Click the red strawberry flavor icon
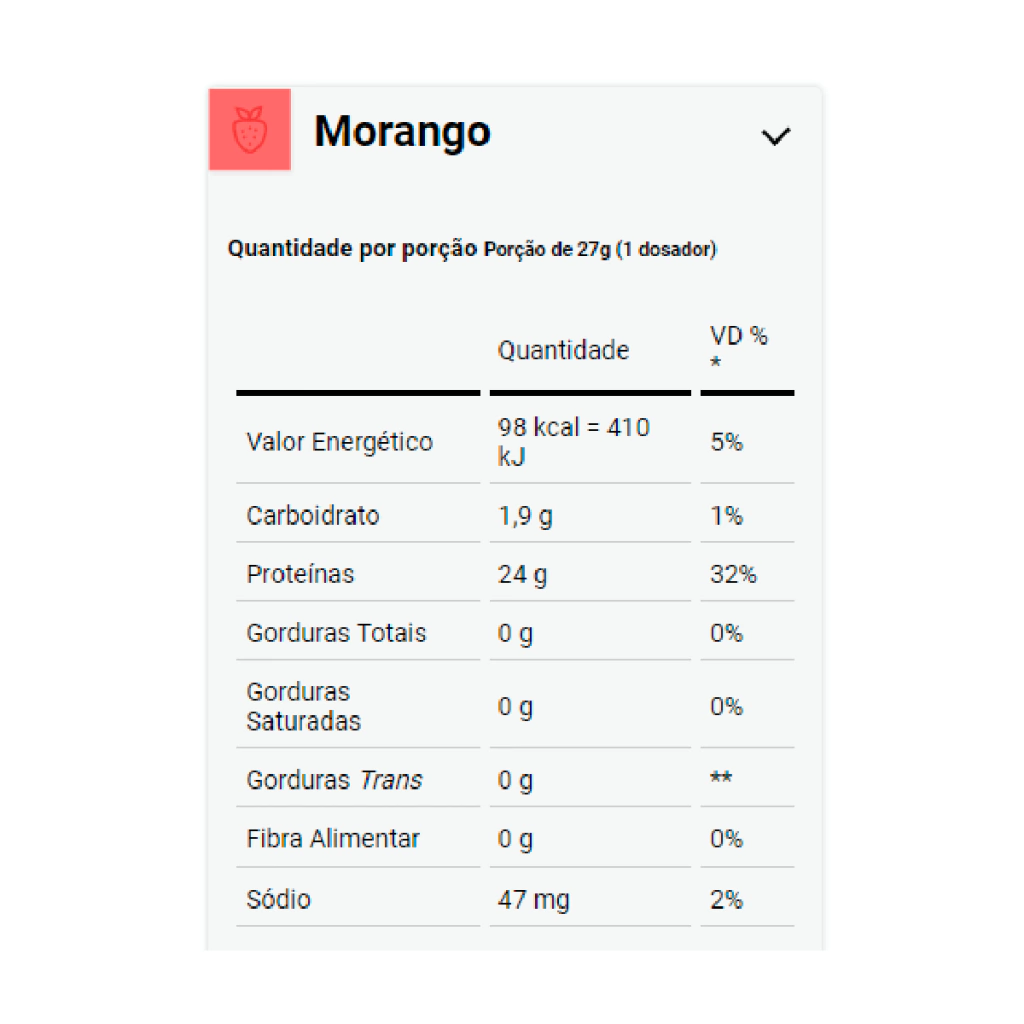Screen dimensions: 1024x1024 click(249, 130)
